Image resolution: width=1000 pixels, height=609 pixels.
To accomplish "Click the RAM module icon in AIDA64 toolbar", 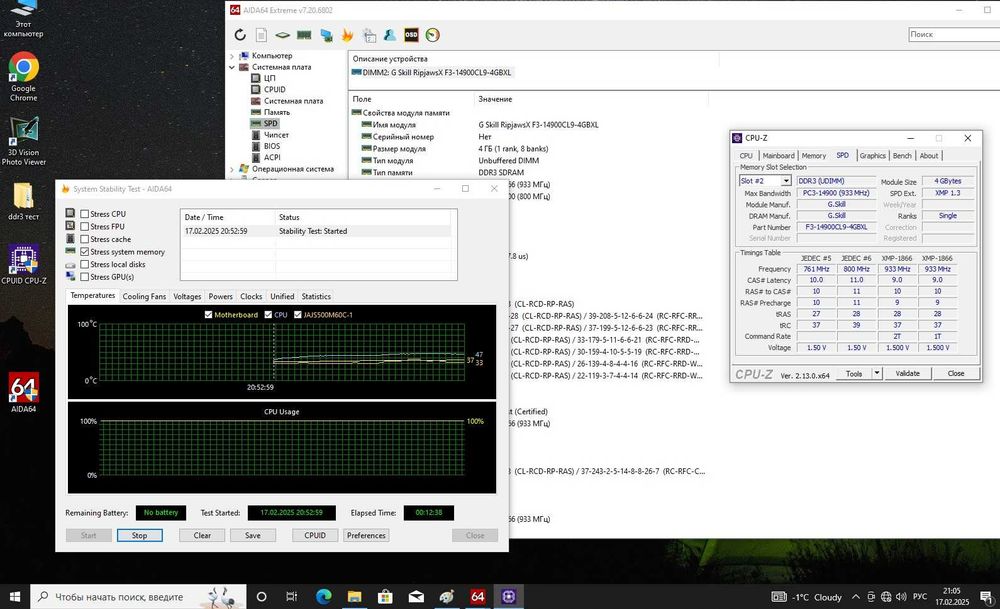I will click(304, 35).
